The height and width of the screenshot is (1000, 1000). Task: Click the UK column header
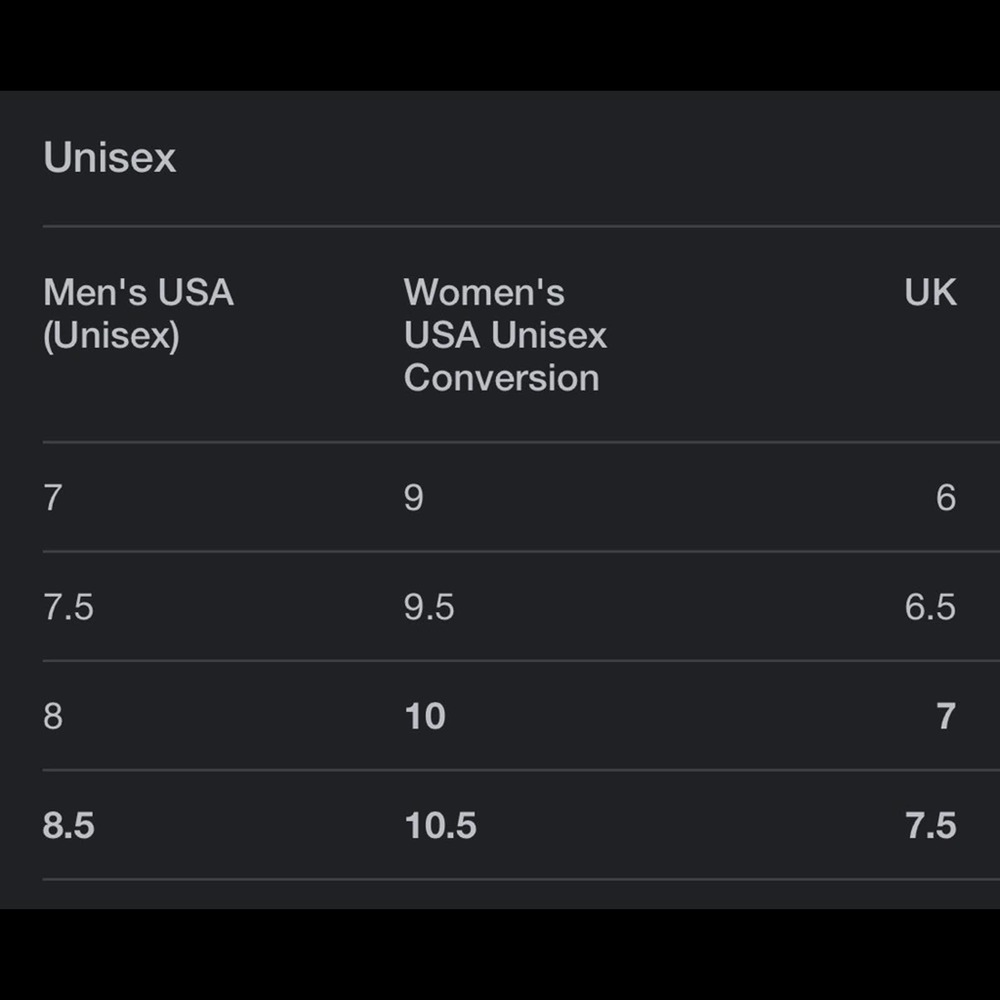pyautogui.click(x=930, y=293)
